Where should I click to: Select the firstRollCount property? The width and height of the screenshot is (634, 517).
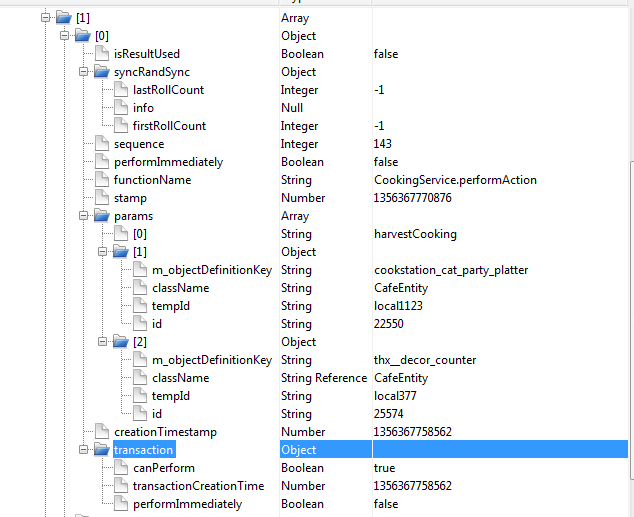[169, 126]
